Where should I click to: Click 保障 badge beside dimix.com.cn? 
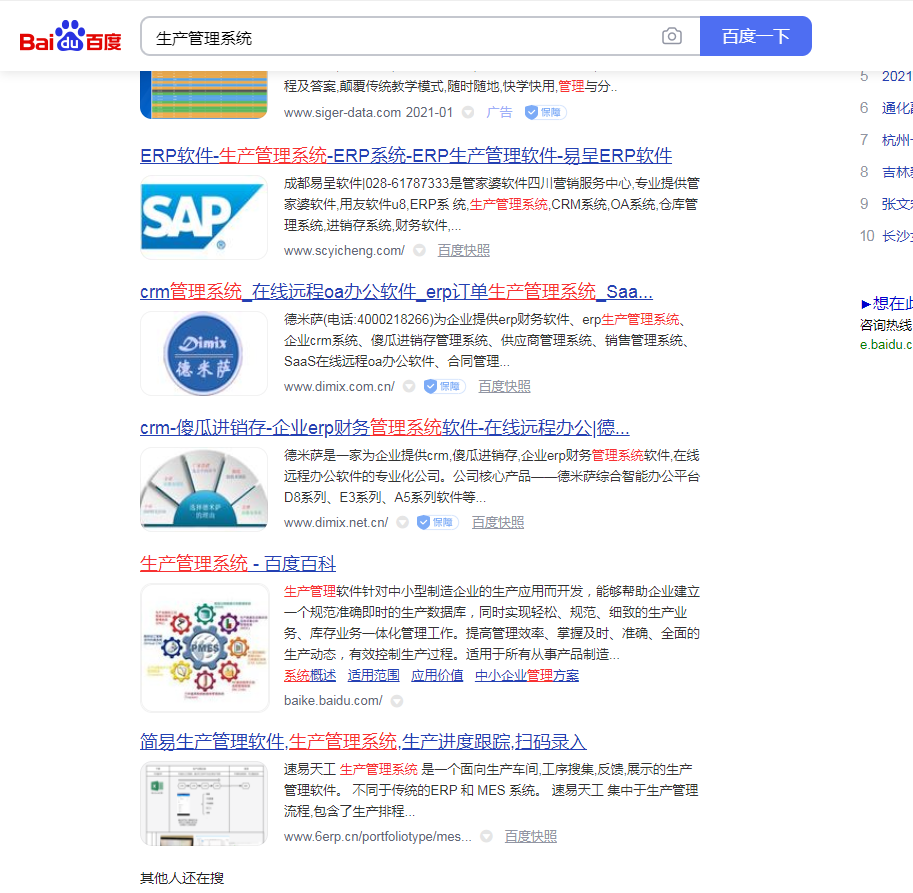tap(444, 387)
